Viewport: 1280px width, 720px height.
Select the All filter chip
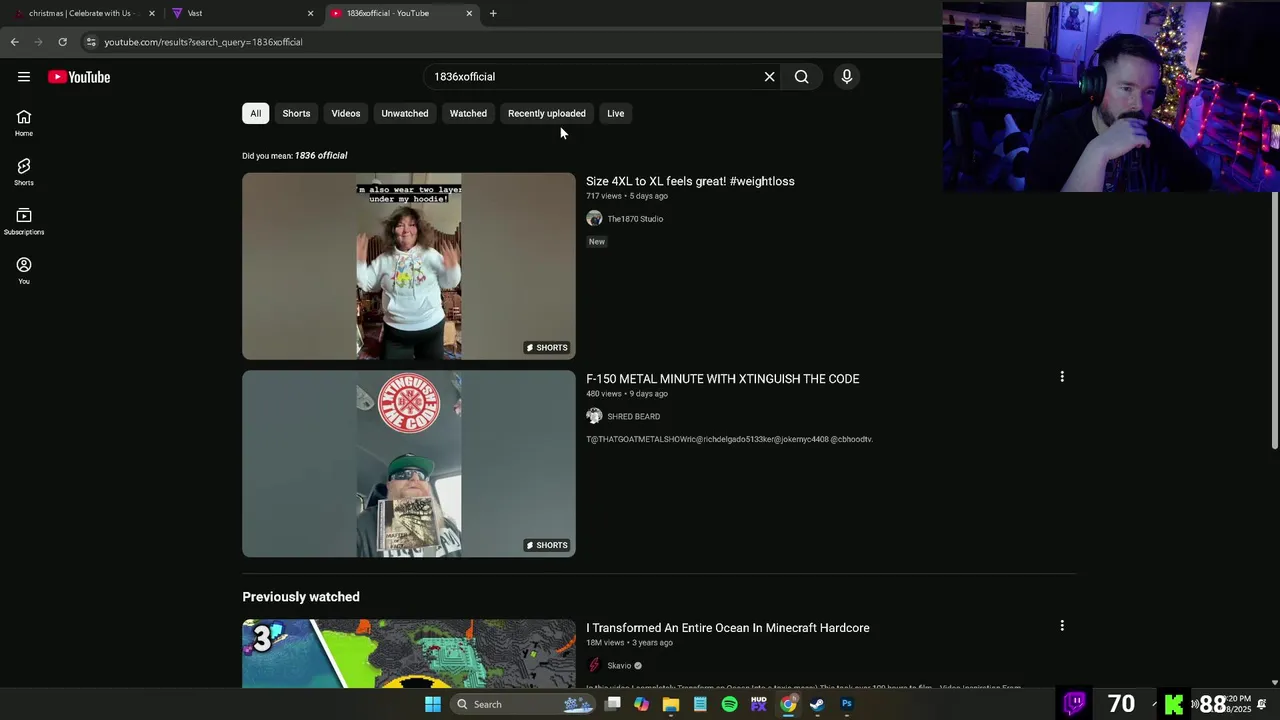pyautogui.click(x=256, y=113)
